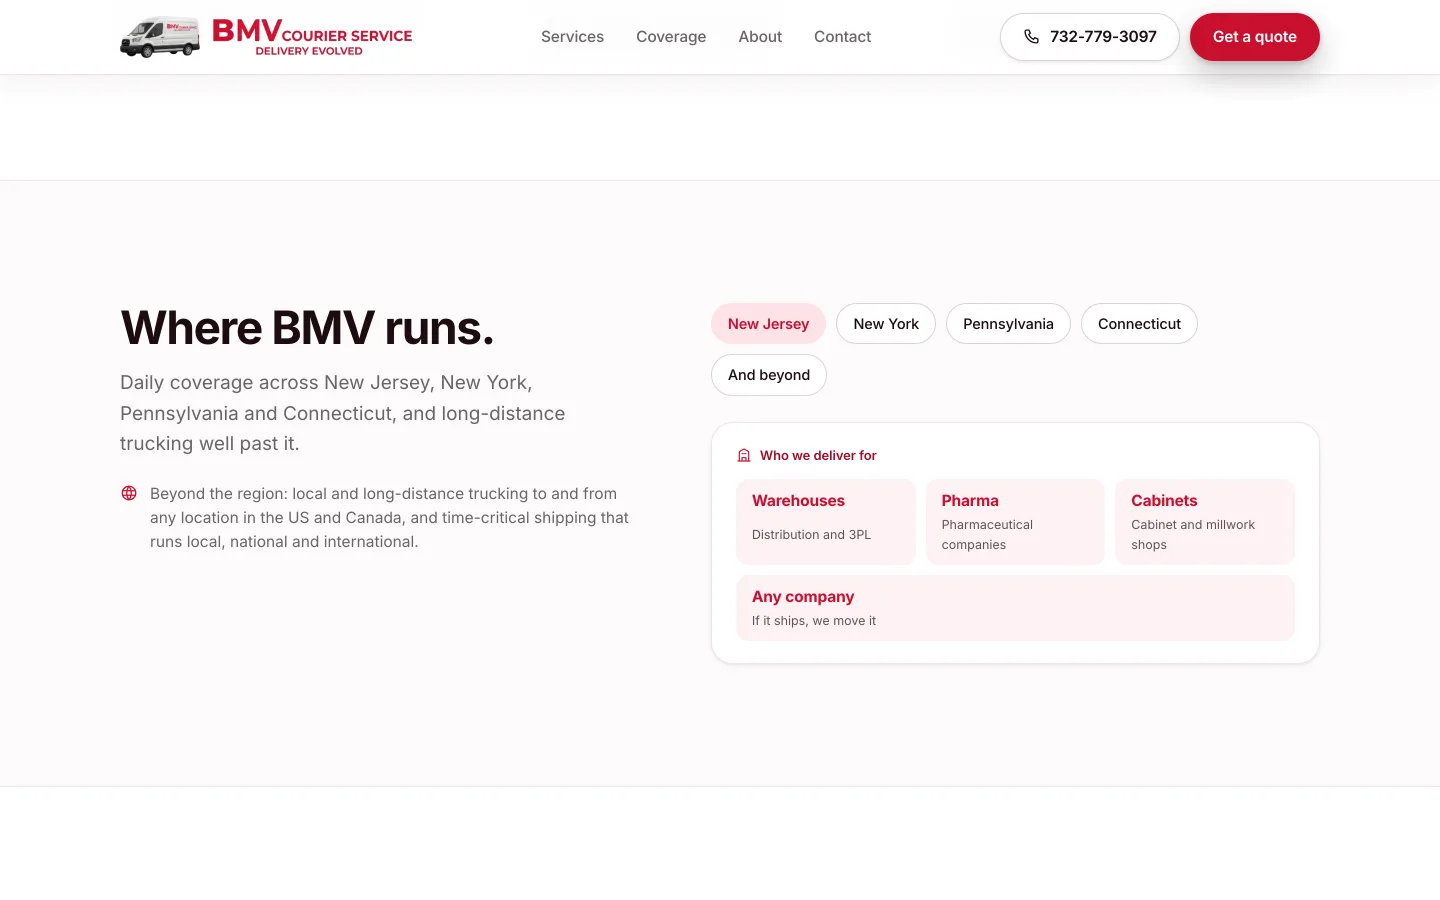Click the warehouse icon by Who we deliver for
Screen dimensions: 1440x900
point(744,455)
